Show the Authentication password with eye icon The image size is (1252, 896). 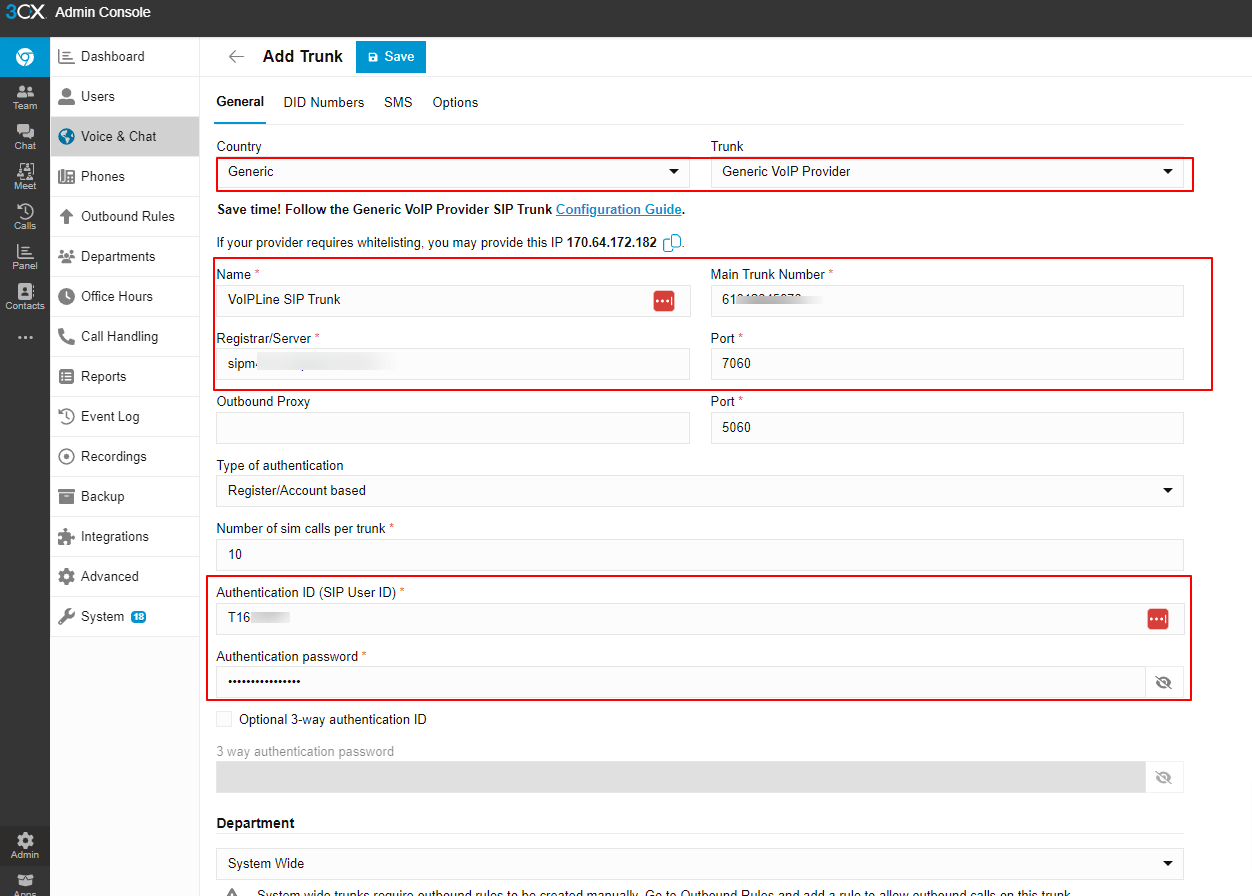tap(1163, 682)
